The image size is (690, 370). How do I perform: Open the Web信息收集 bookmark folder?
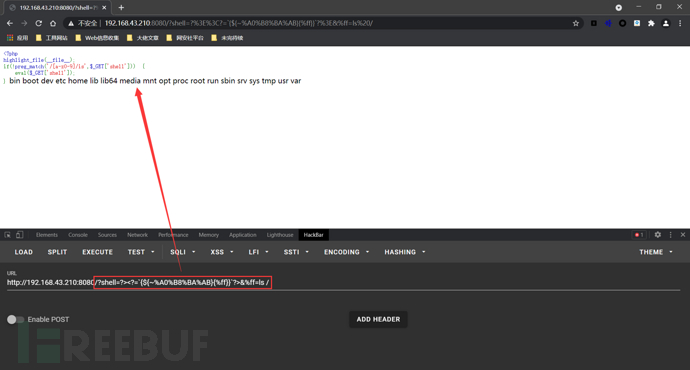98,38
